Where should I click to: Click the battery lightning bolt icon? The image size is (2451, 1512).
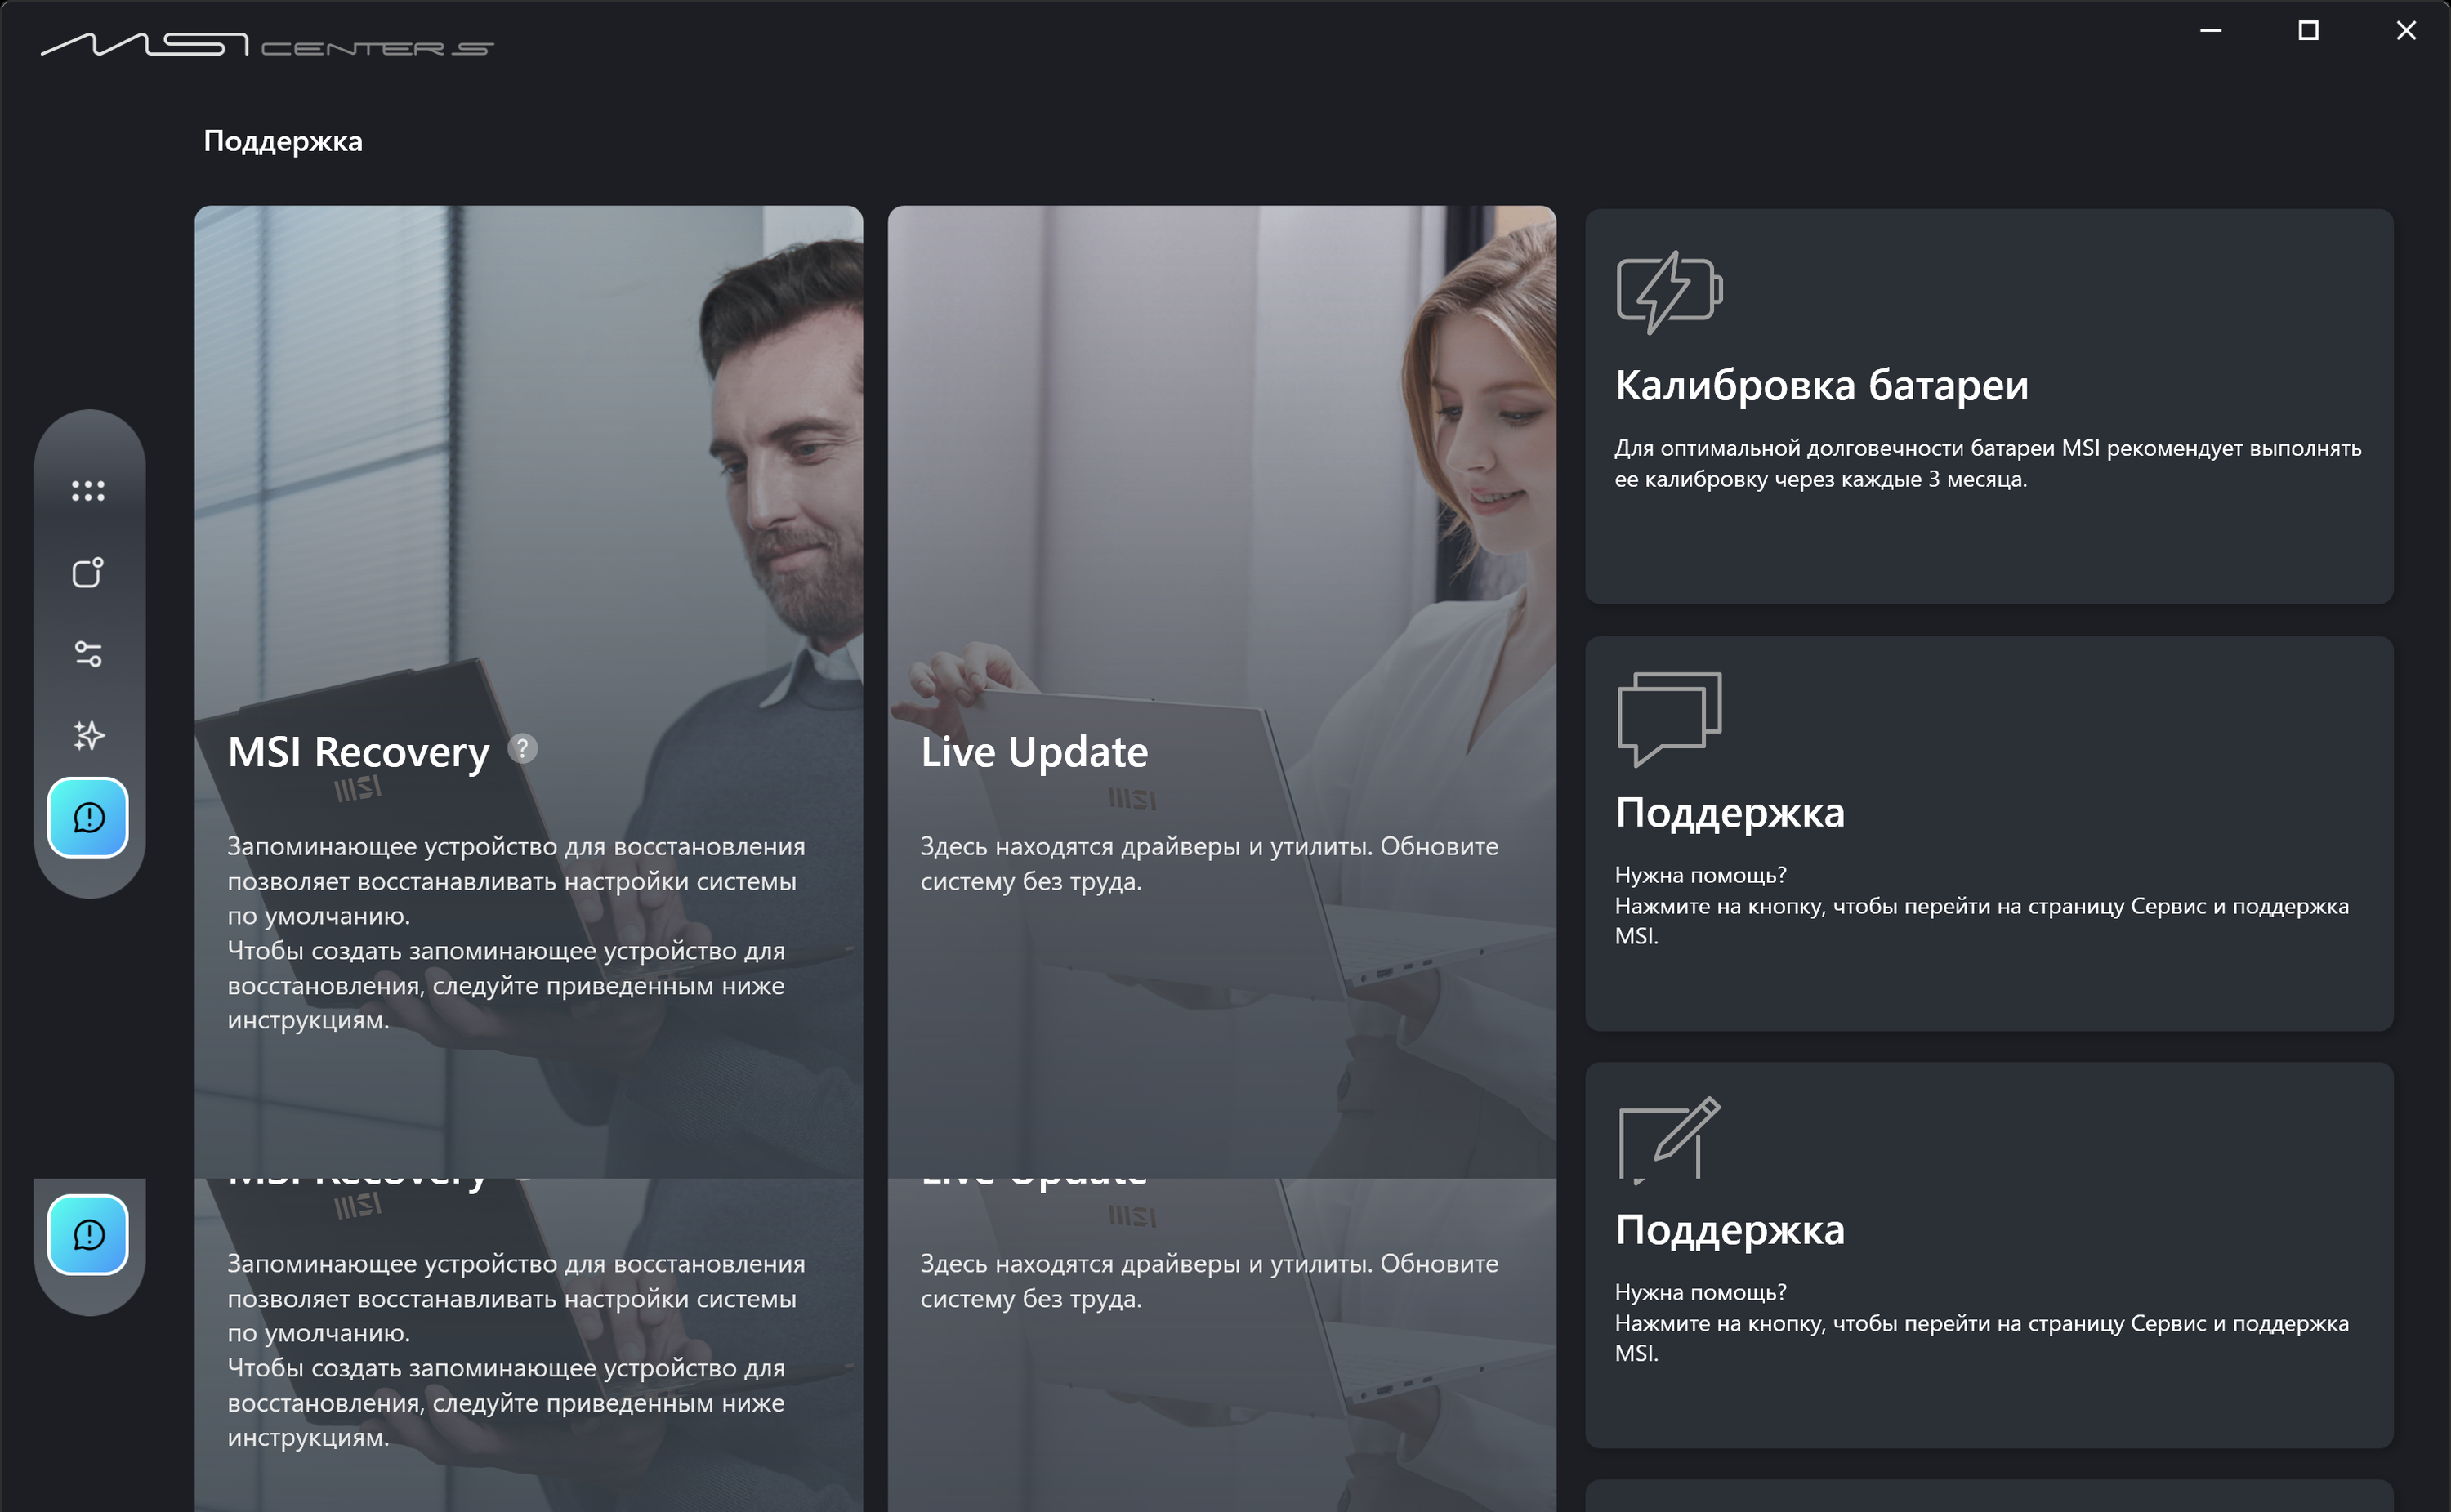1668,291
